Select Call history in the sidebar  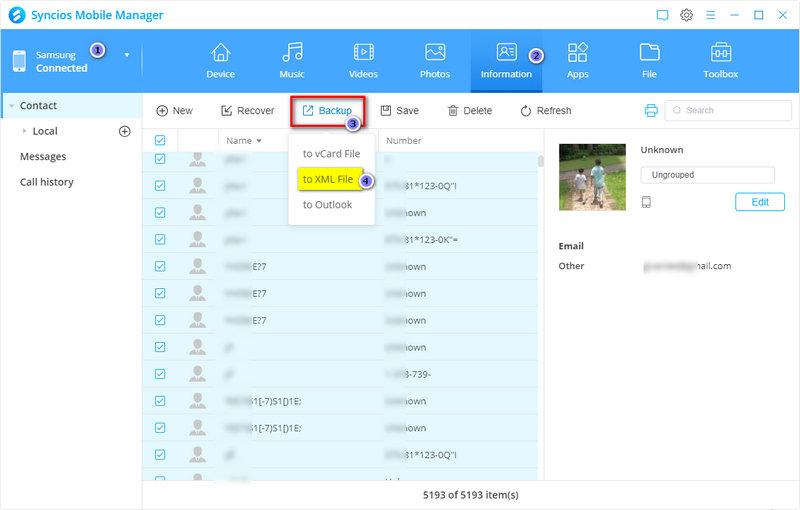[x=46, y=182]
